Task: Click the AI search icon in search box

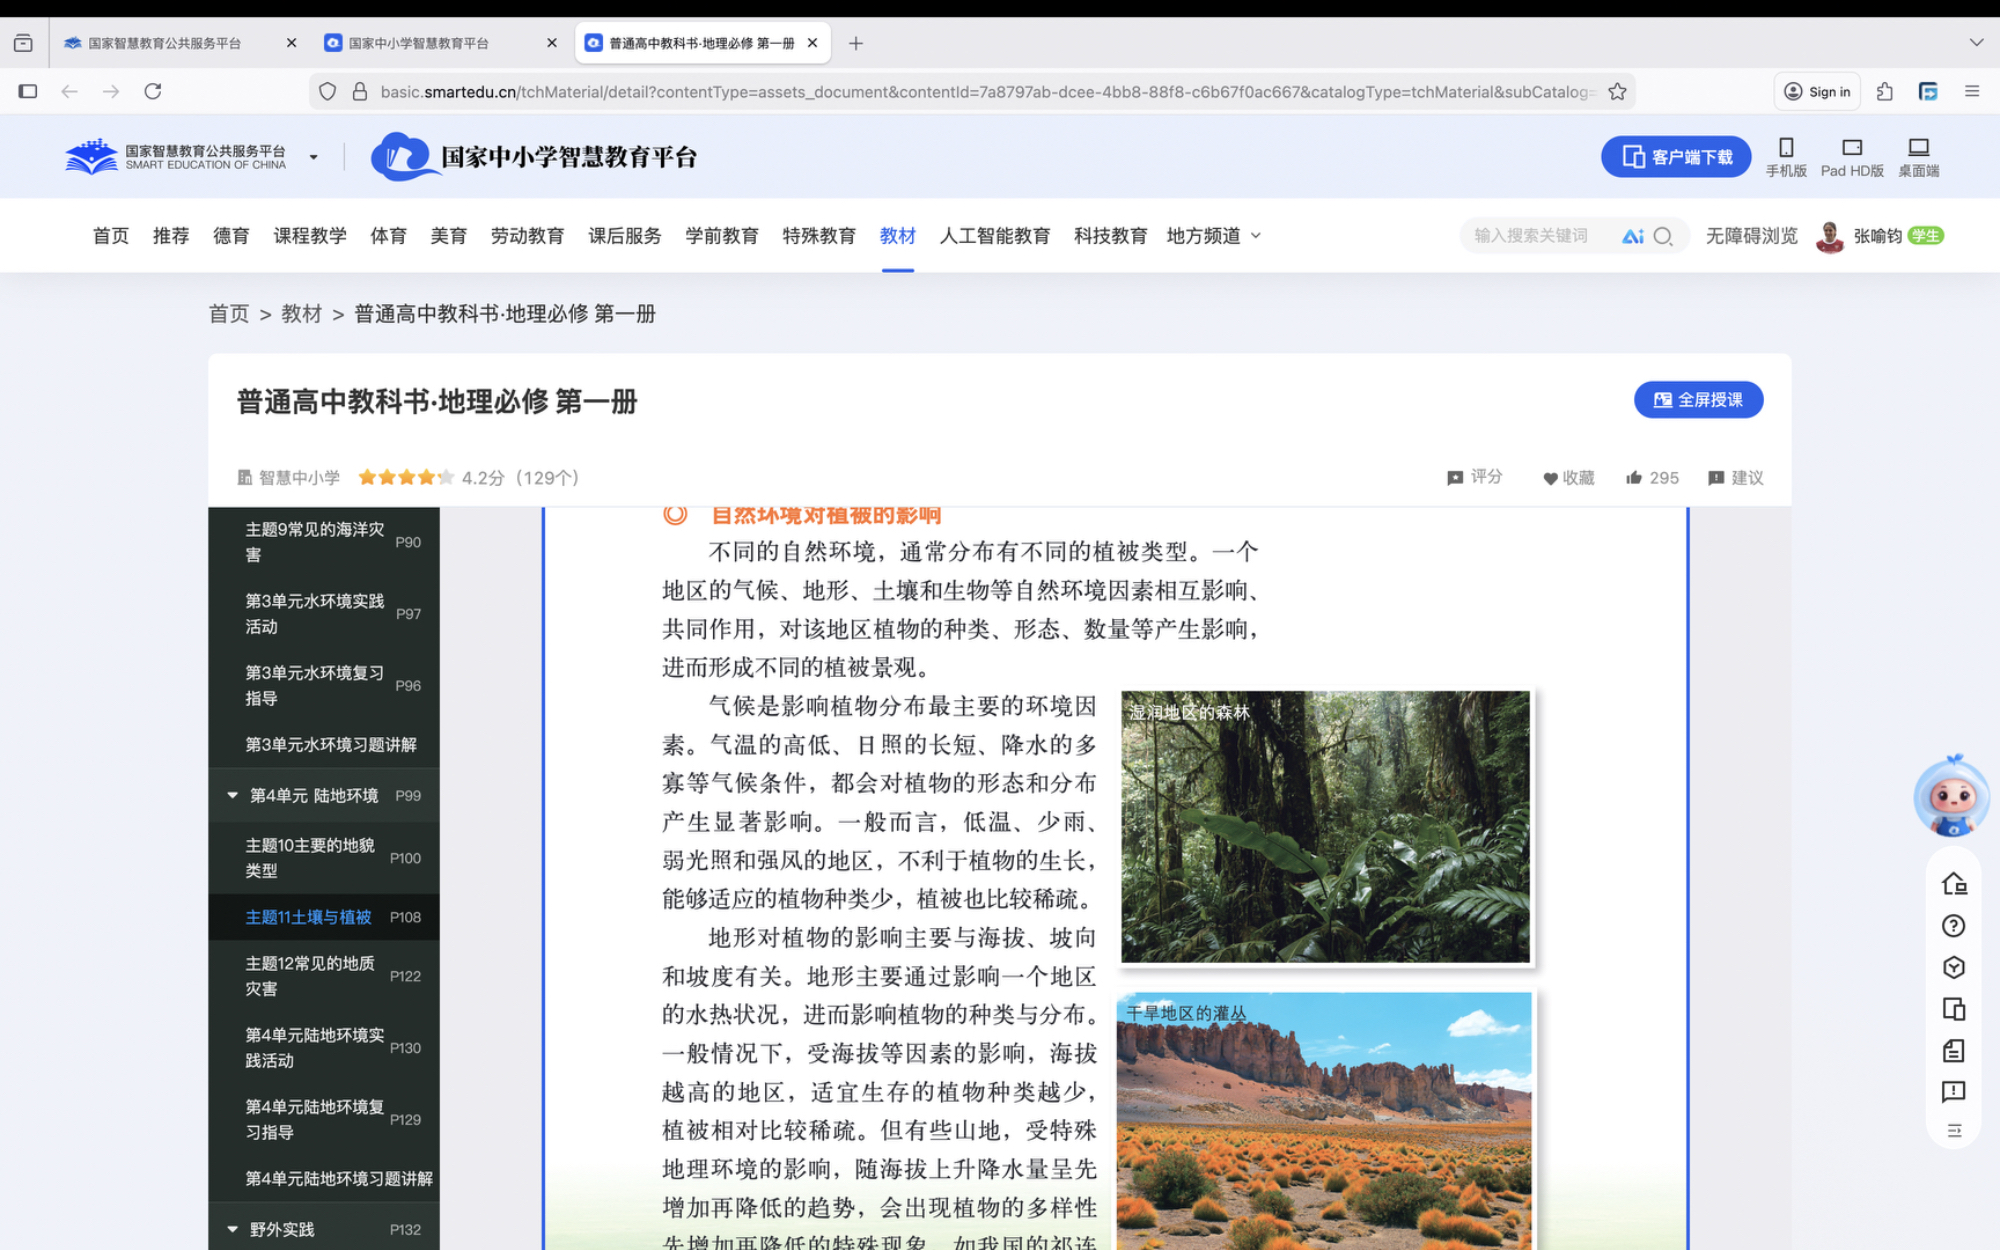Action: pyautogui.click(x=1633, y=236)
